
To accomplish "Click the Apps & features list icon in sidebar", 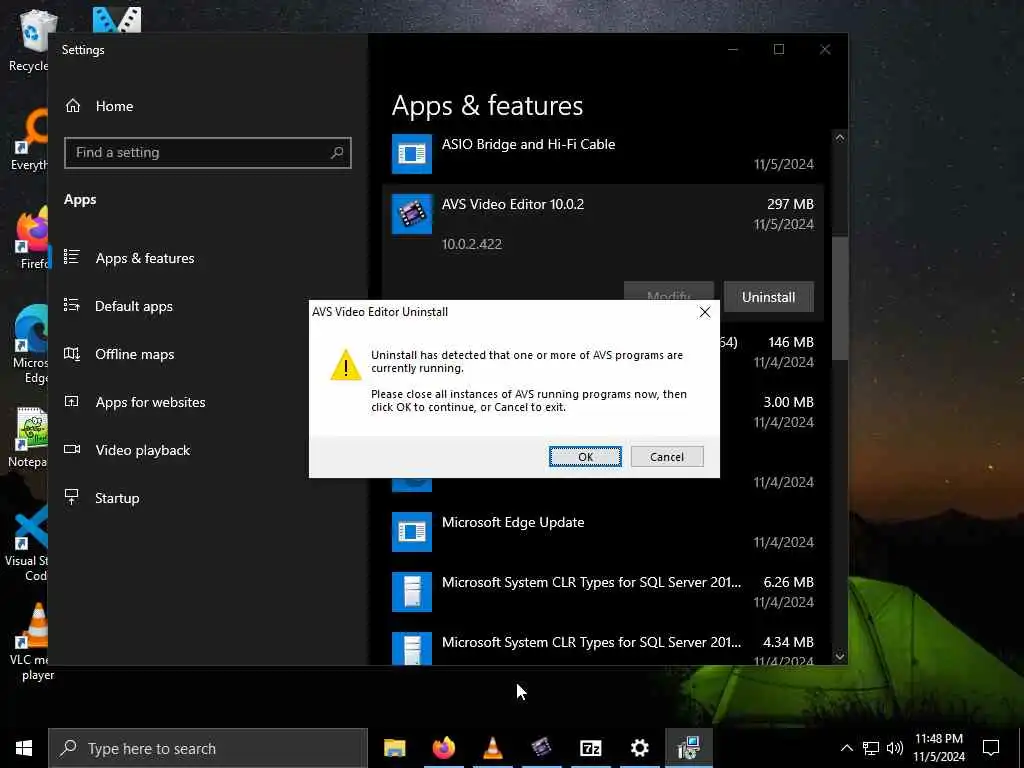I will pos(72,257).
